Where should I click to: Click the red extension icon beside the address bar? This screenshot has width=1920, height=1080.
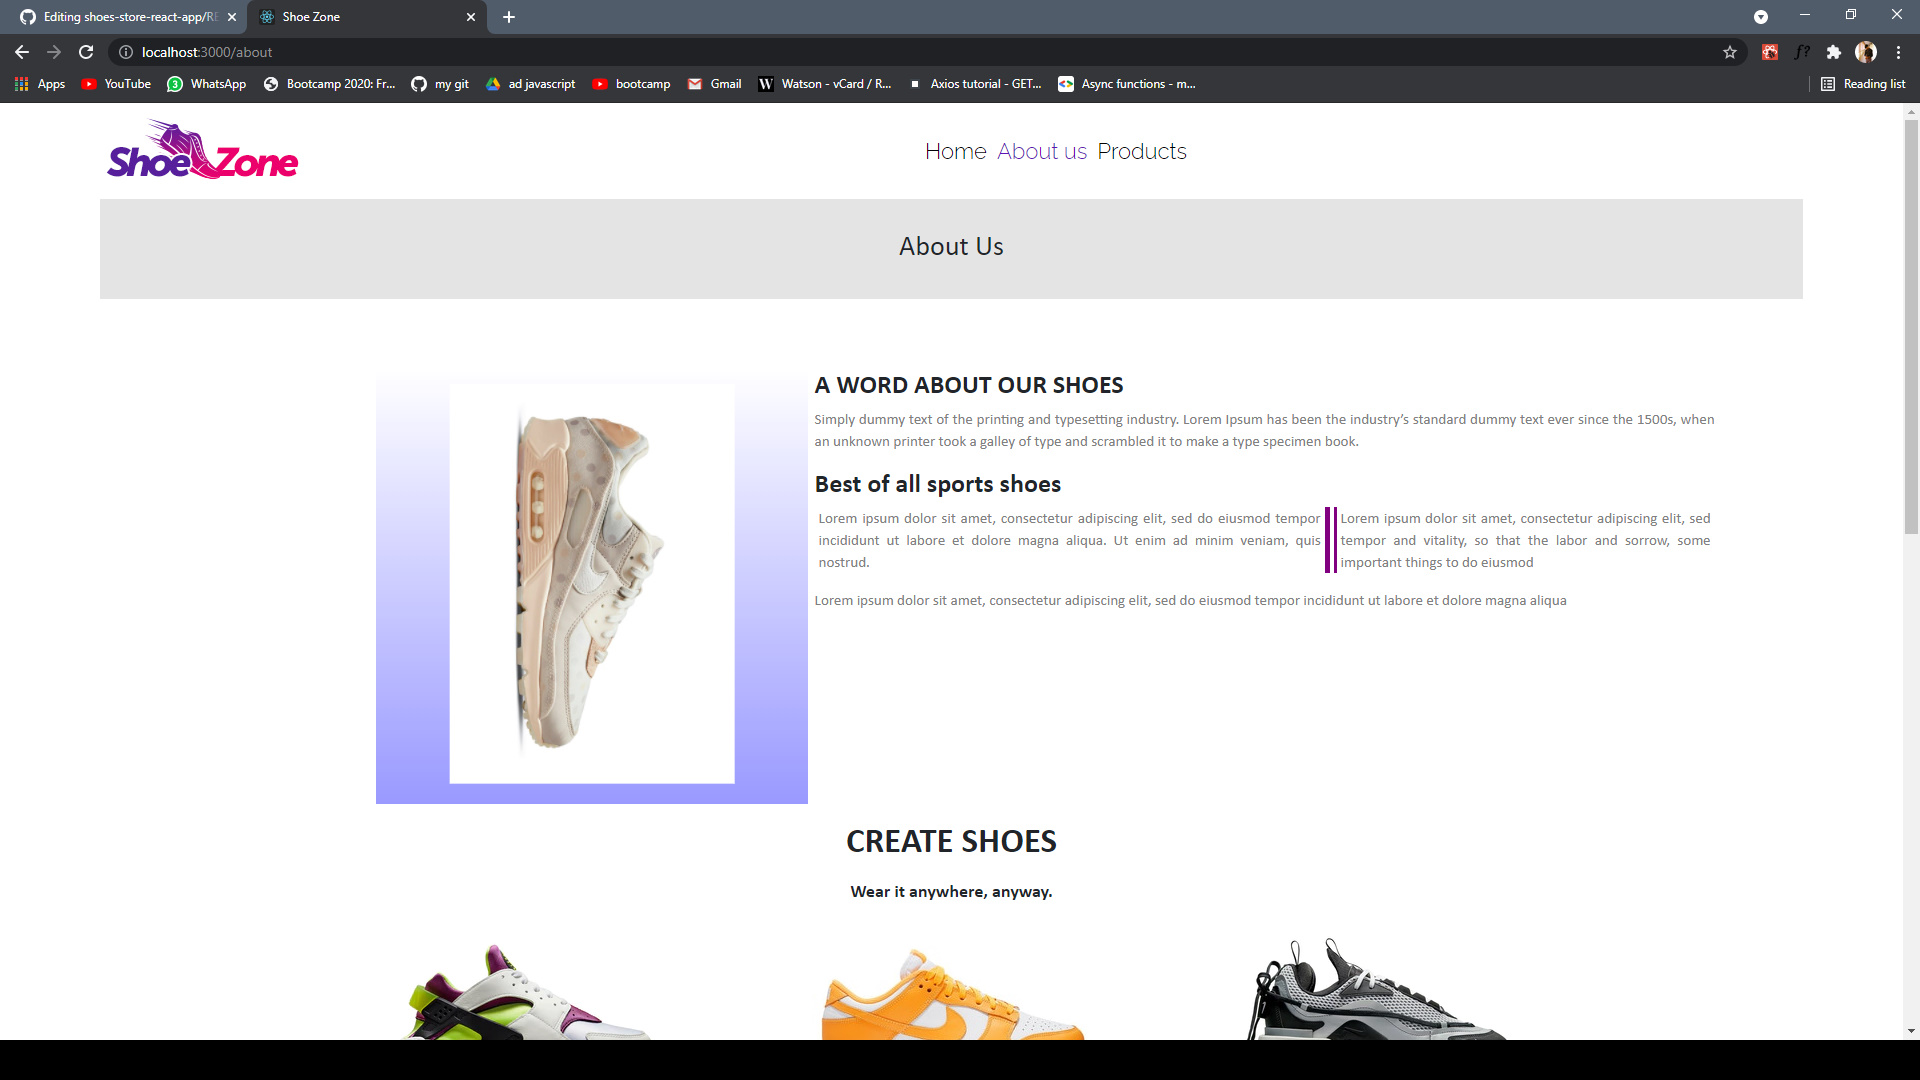coord(1770,52)
